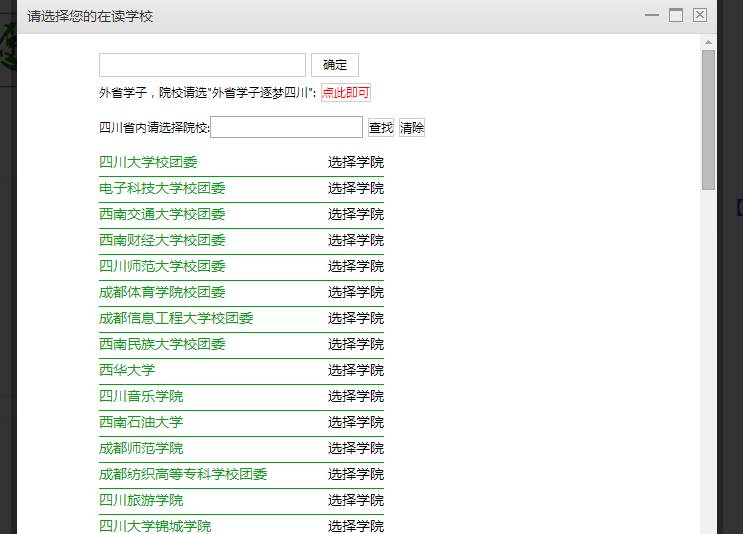The width and height of the screenshot is (743, 534).
Task: Open 选择学院 next to 西华大学
Action: coord(355,370)
